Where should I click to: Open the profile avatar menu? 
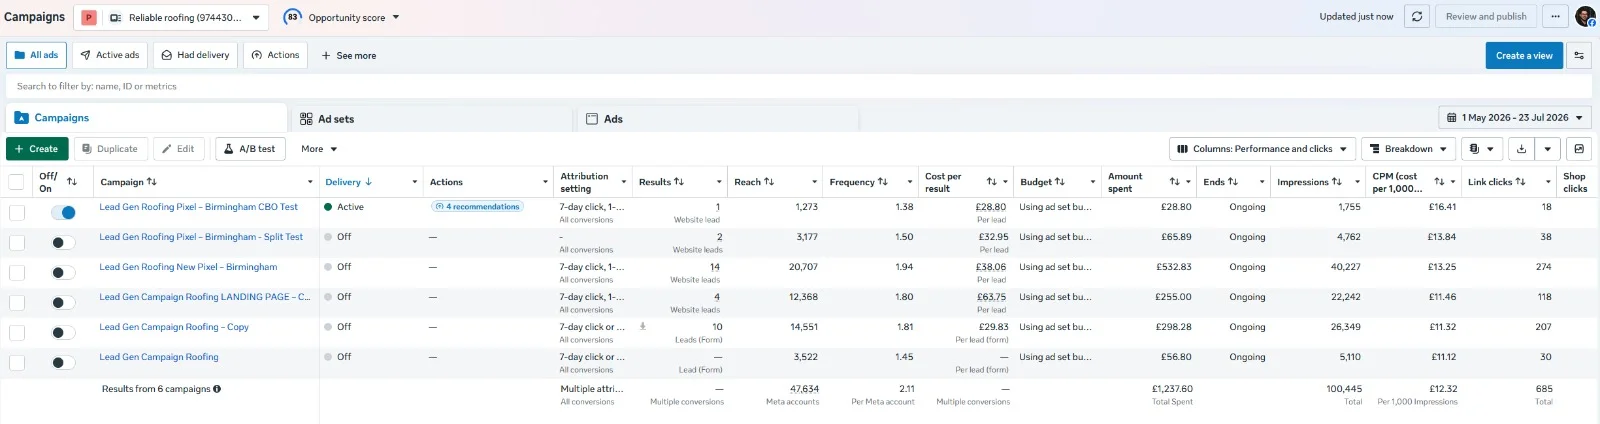coord(1585,16)
